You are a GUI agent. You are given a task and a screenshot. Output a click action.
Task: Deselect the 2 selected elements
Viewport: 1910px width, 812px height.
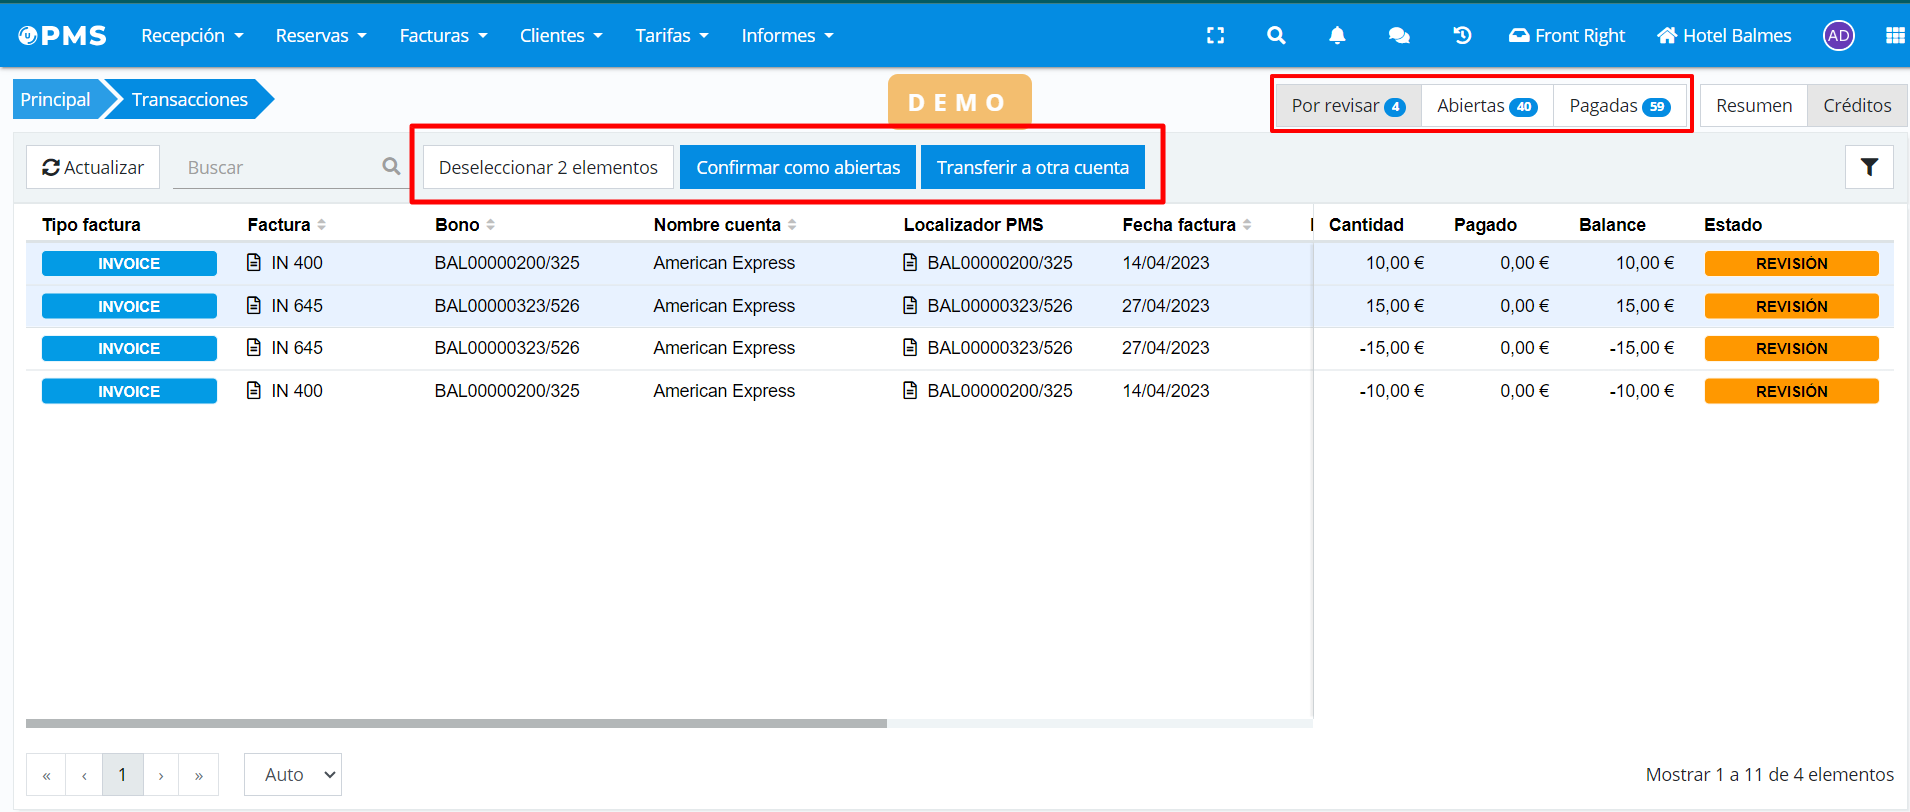pyautogui.click(x=548, y=167)
